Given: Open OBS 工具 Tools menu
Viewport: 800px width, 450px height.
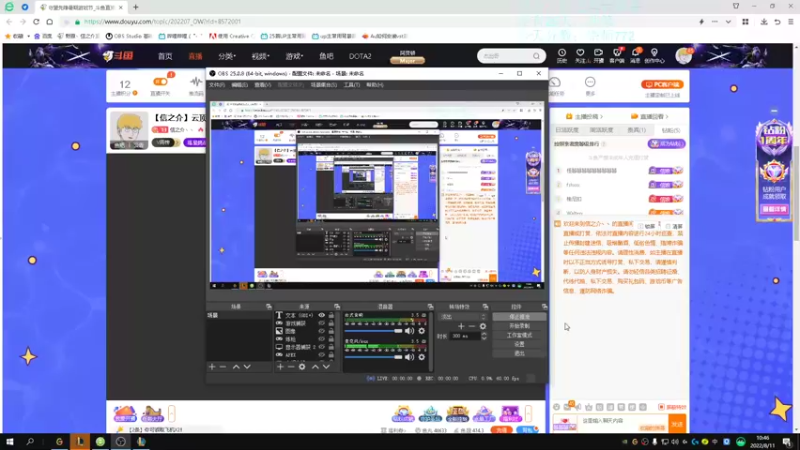Looking at the screenshot, I should coord(352,85).
